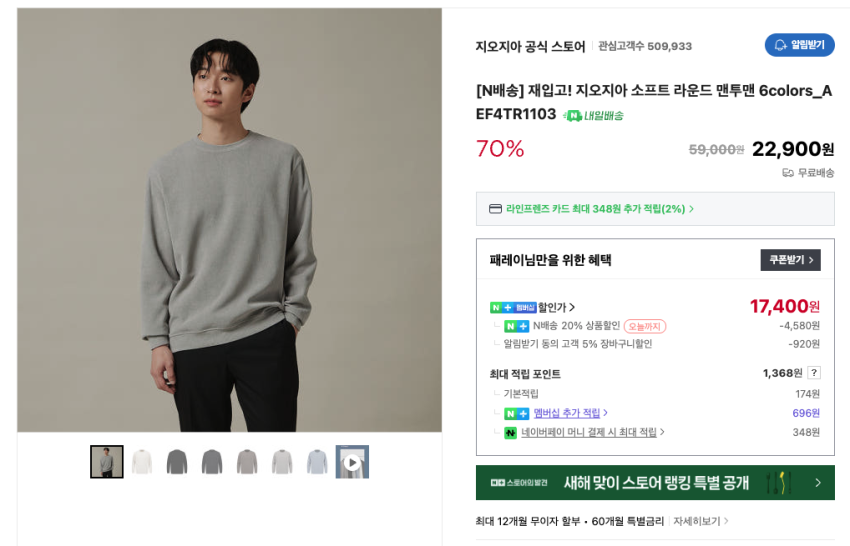
Task: Play the product video thumbnail
Action: tap(352, 462)
